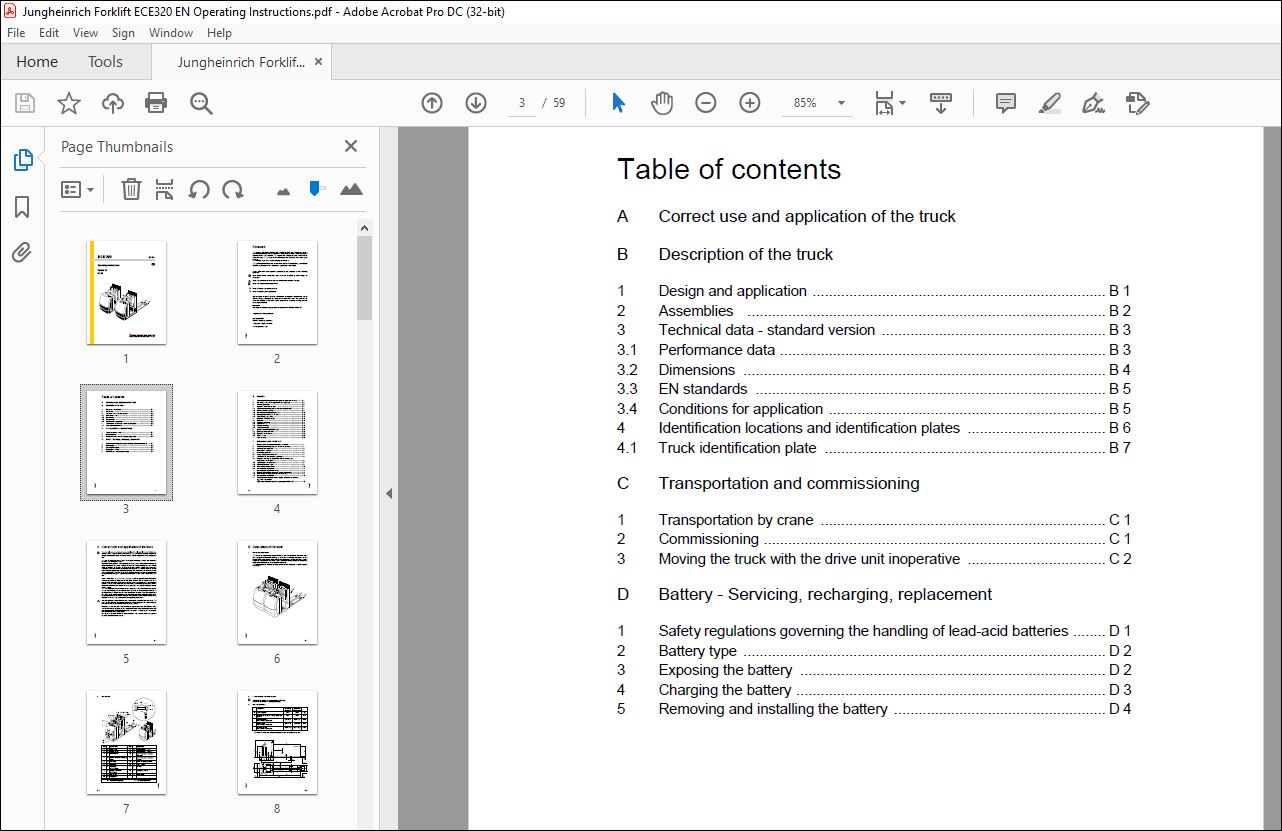Image resolution: width=1282 pixels, height=831 pixels.
Task: Click 'Removing and installing the battery' entry
Action: pyautogui.click(x=874, y=709)
